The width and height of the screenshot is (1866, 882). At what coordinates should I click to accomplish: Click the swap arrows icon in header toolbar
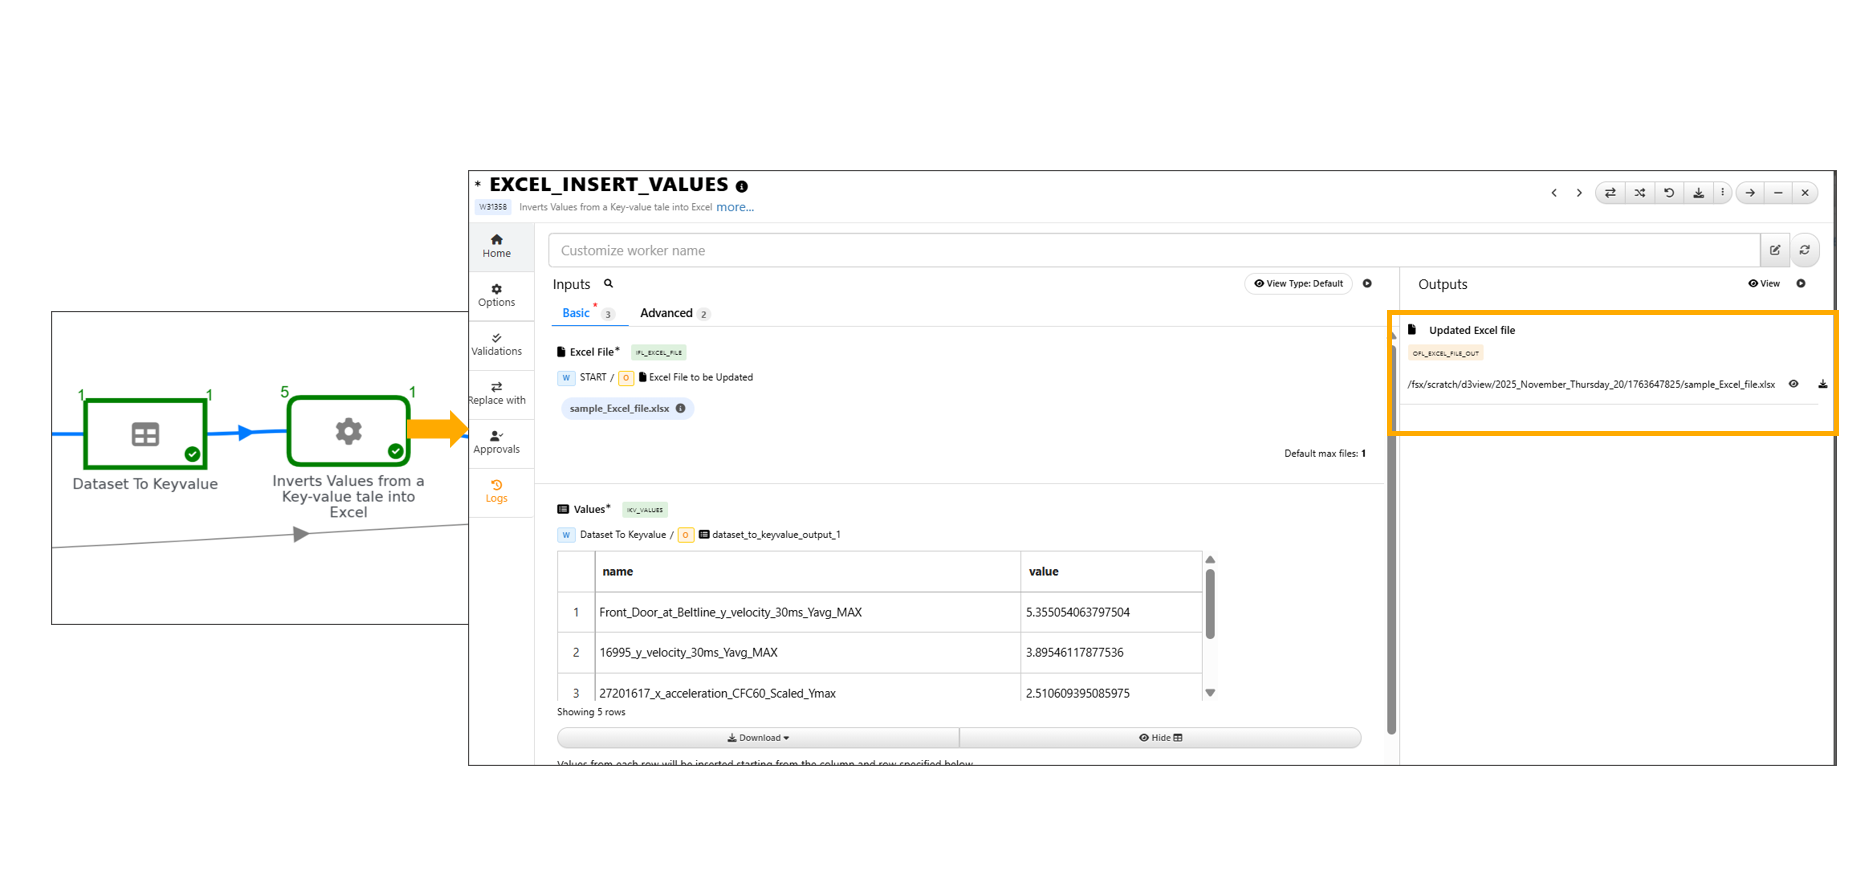coord(1610,193)
